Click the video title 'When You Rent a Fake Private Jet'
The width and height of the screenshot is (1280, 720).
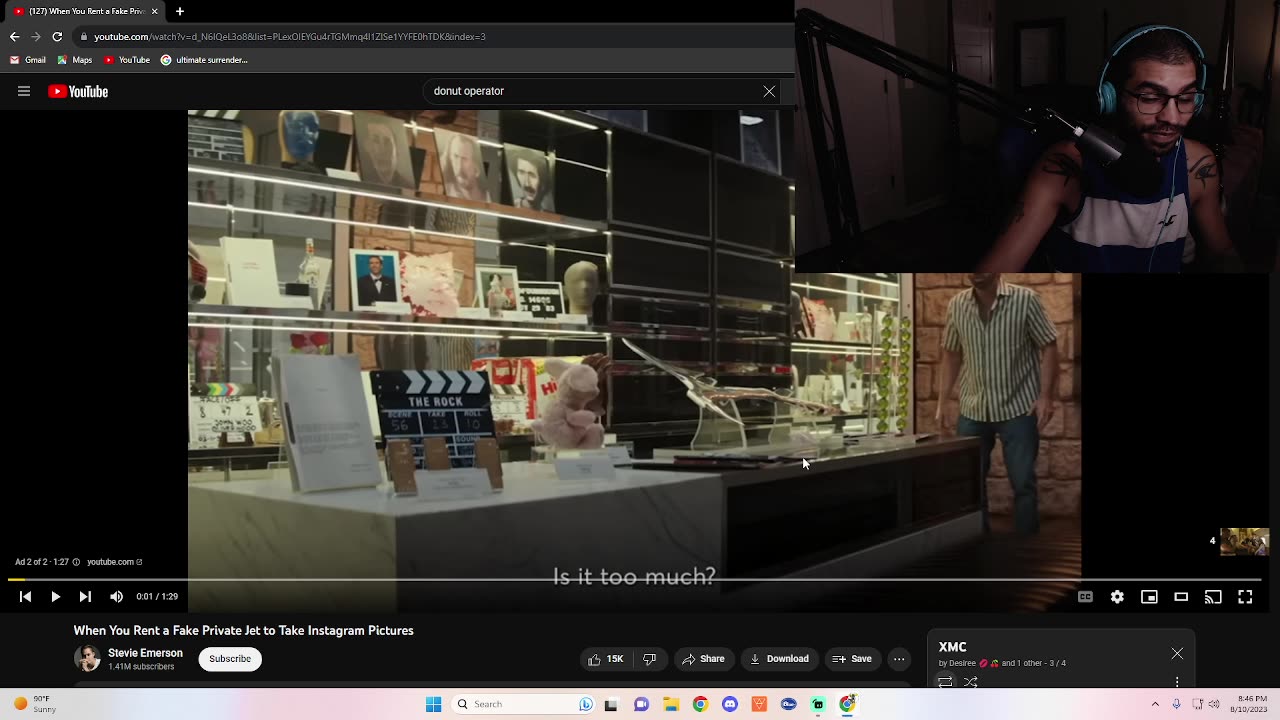pos(243,631)
